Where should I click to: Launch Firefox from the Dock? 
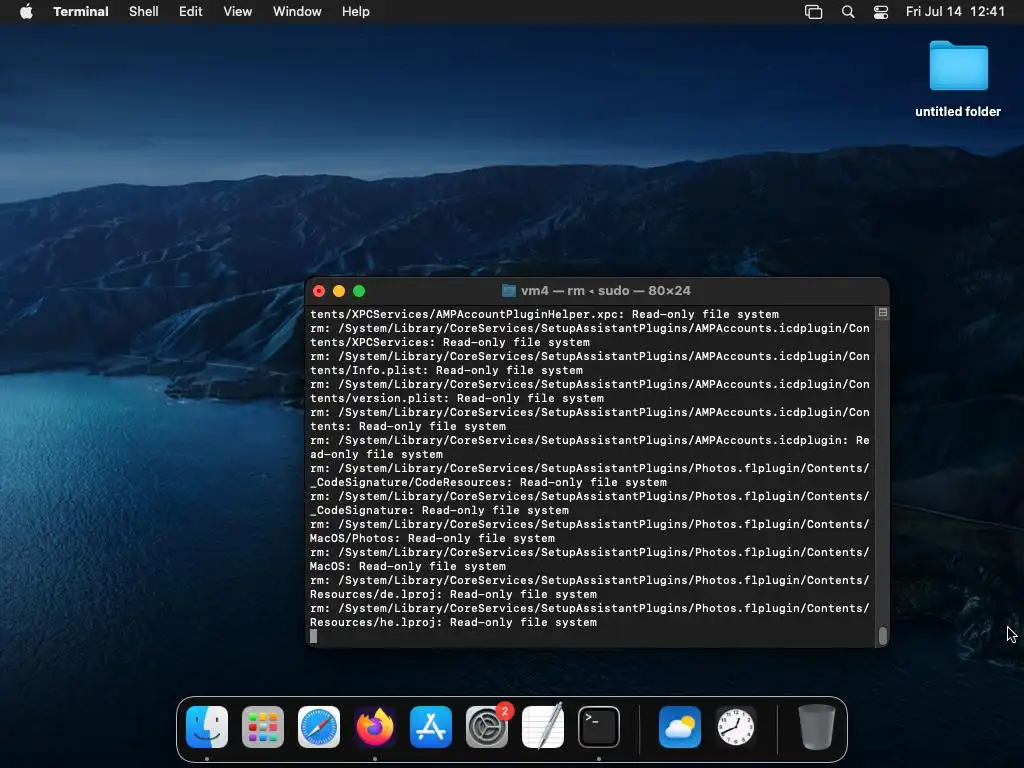click(x=375, y=727)
